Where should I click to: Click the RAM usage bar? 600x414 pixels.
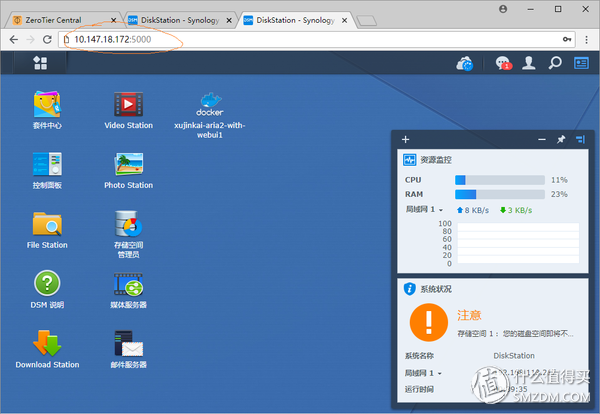point(500,194)
